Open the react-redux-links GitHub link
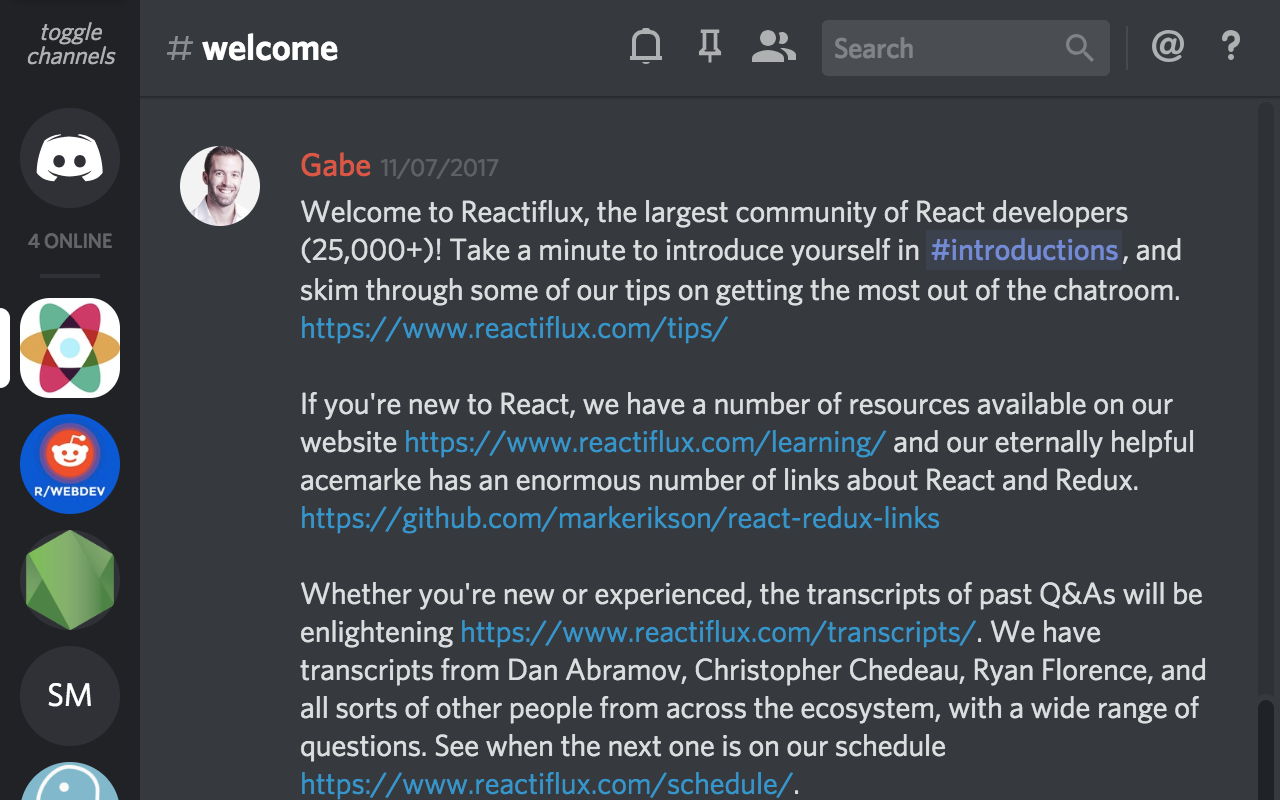 tap(620, 518)
